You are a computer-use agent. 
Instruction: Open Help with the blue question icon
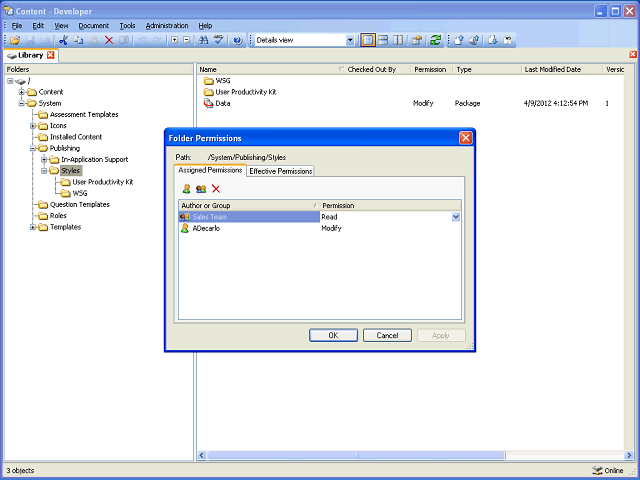[x=238, y=40]
